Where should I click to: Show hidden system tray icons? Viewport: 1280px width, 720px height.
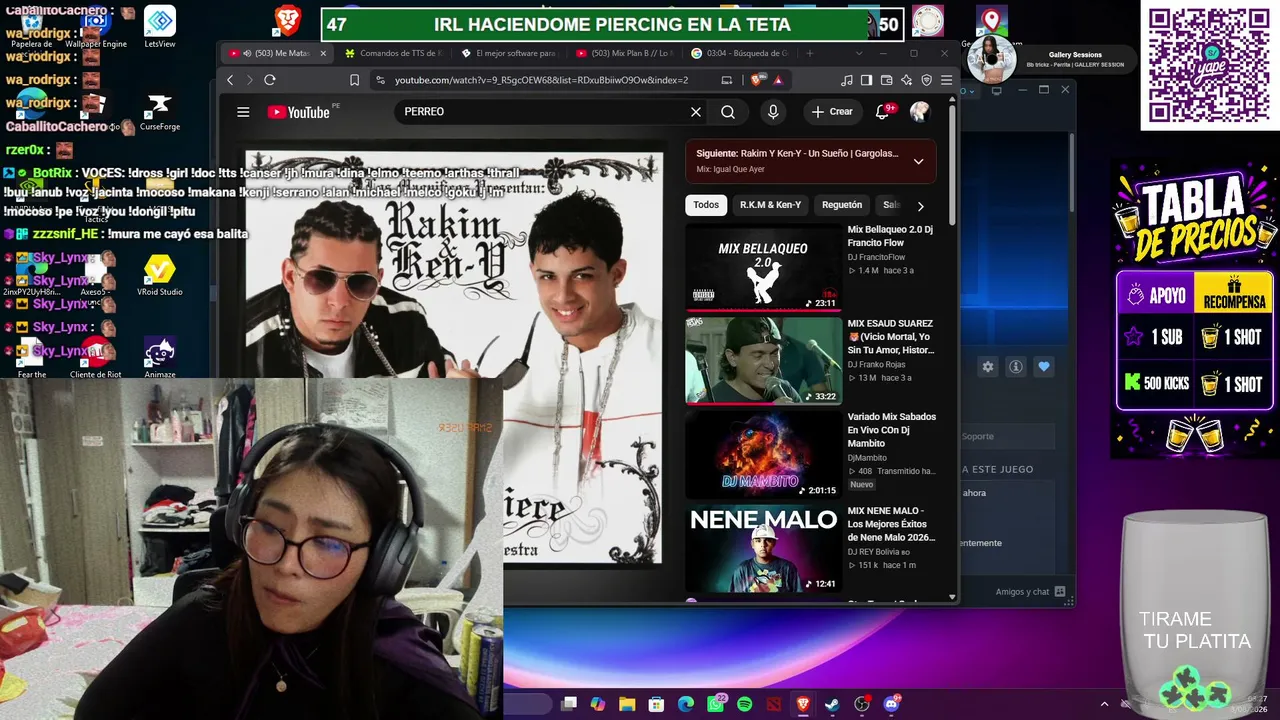[1104, 704]
